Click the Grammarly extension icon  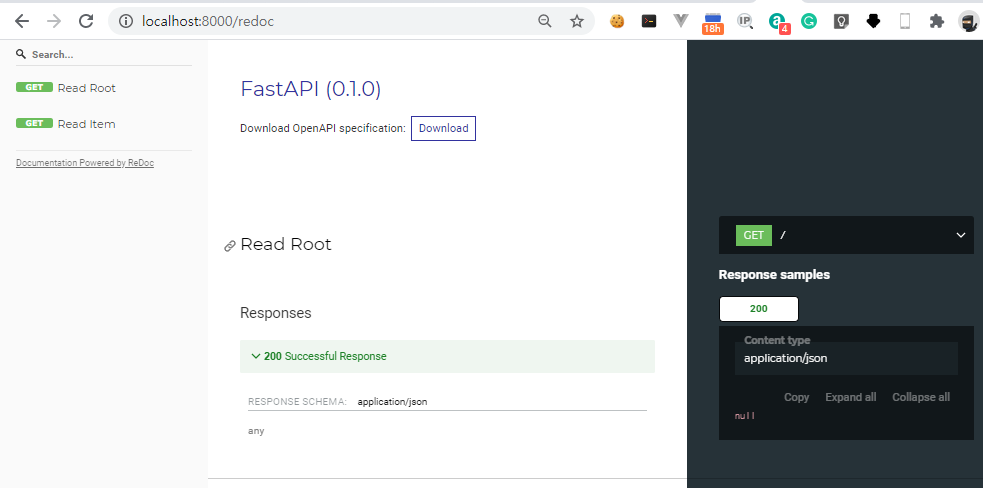click(809, 21)
